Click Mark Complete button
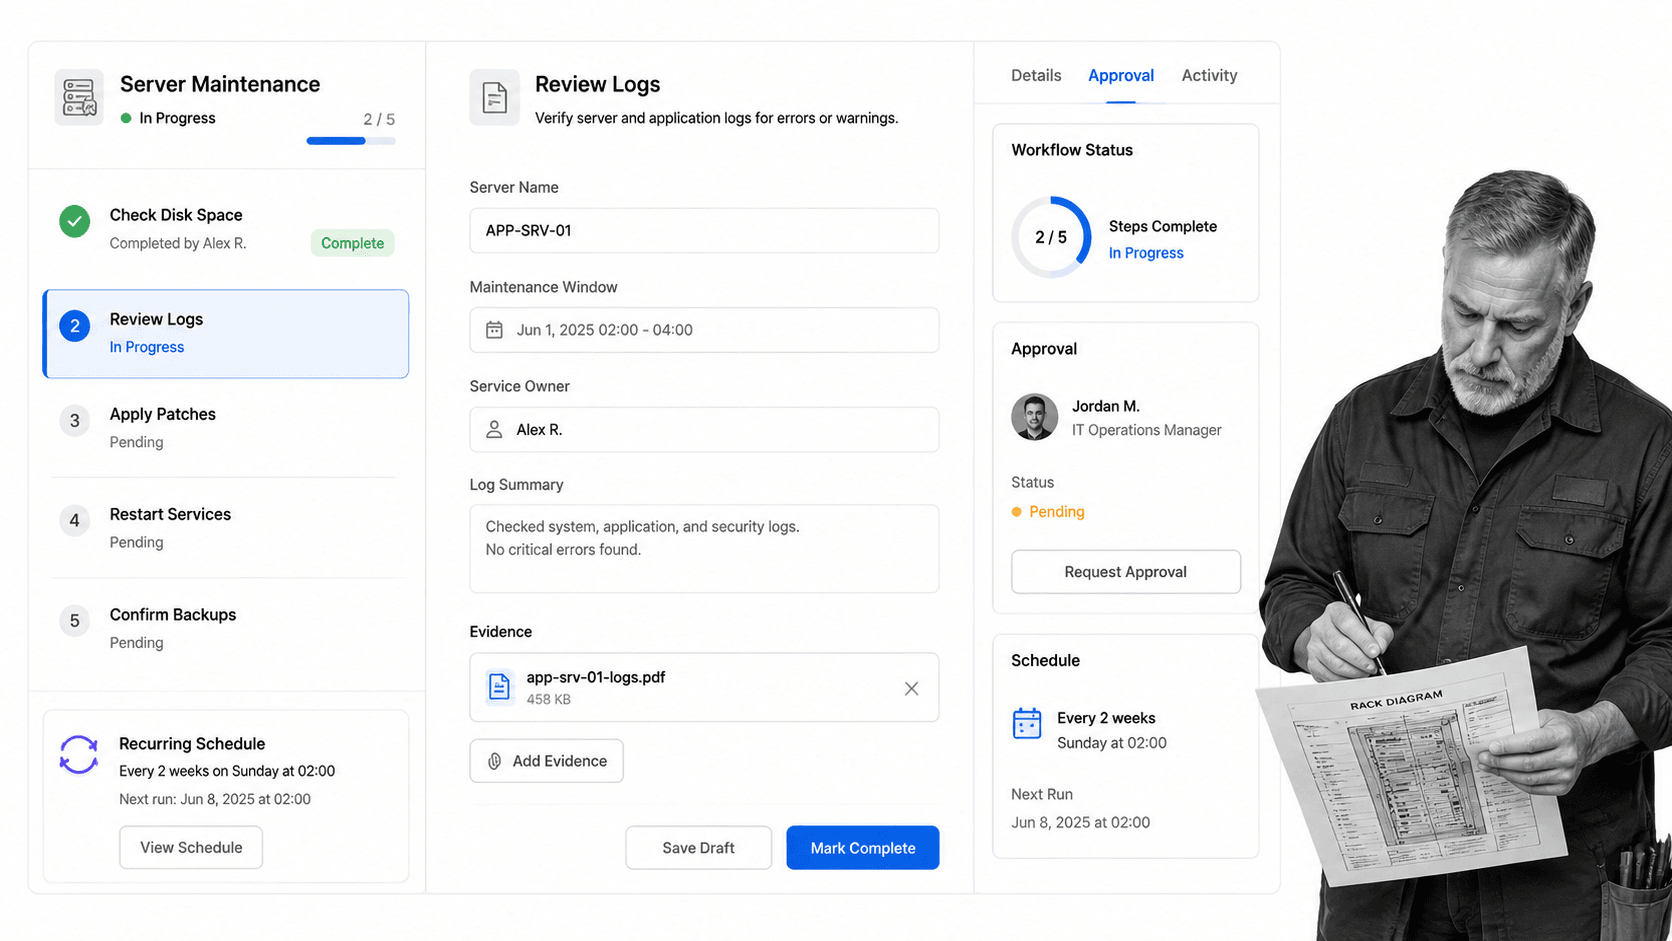This screenshot has width=1672, height=941. [863, 848]
